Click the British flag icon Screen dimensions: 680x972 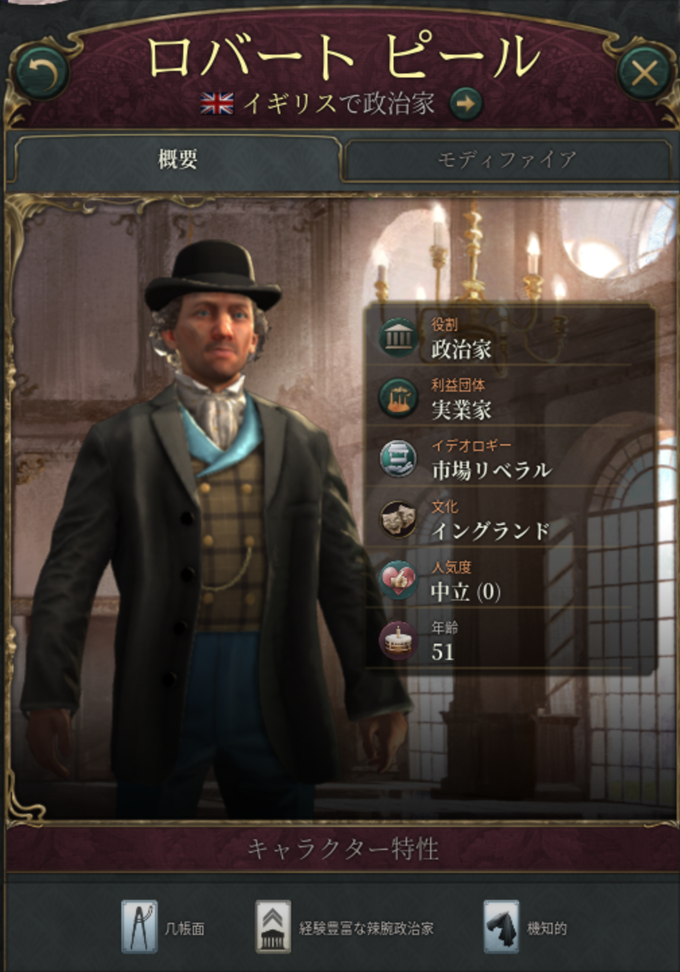click(217, 104)
